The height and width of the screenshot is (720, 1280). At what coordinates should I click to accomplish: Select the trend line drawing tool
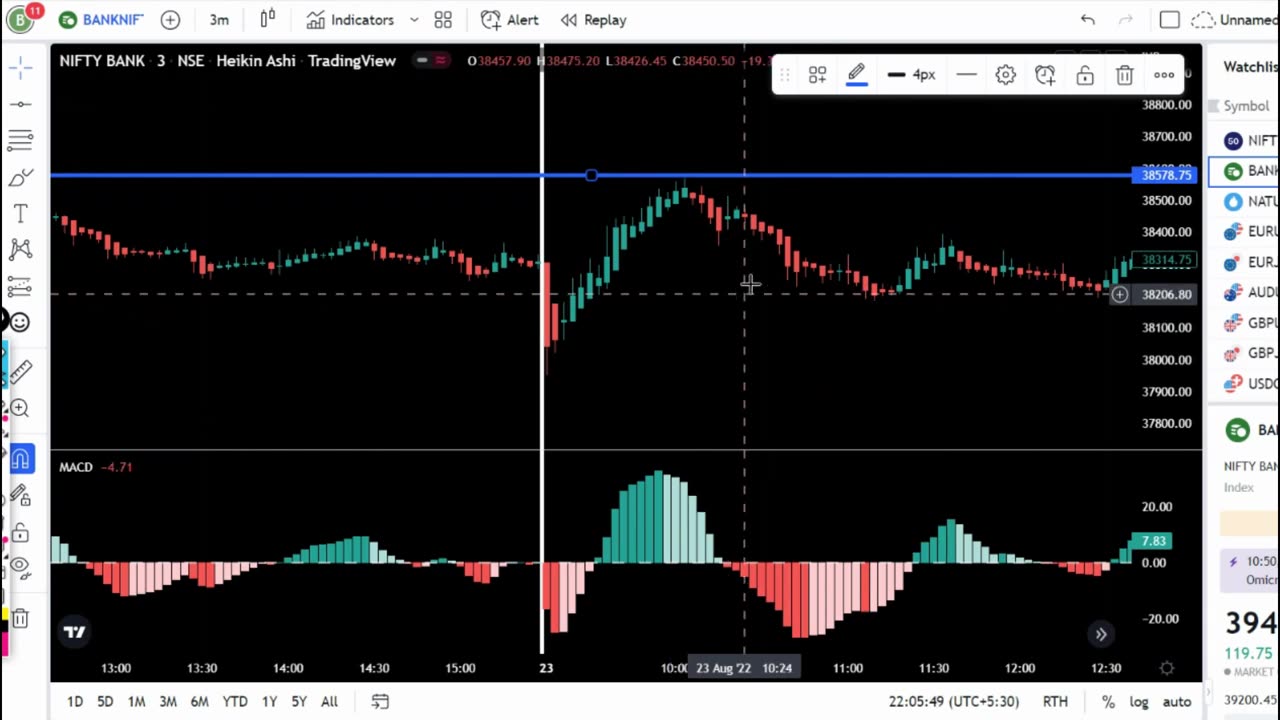pos(20,103)
